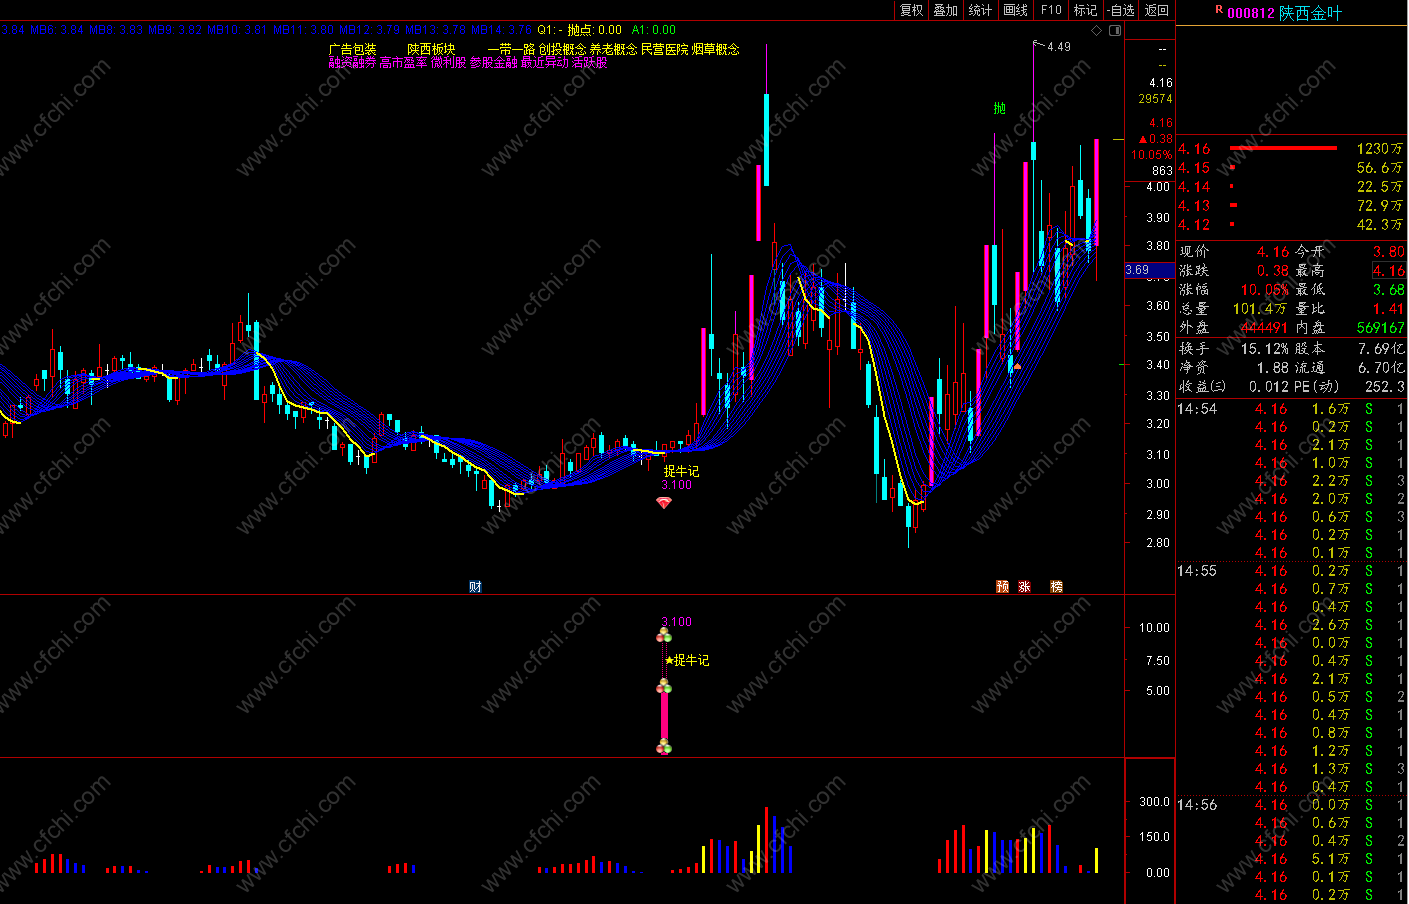Open the 统计 statistics tool
The image size is (1409, 904).
(x=980, y=10)
